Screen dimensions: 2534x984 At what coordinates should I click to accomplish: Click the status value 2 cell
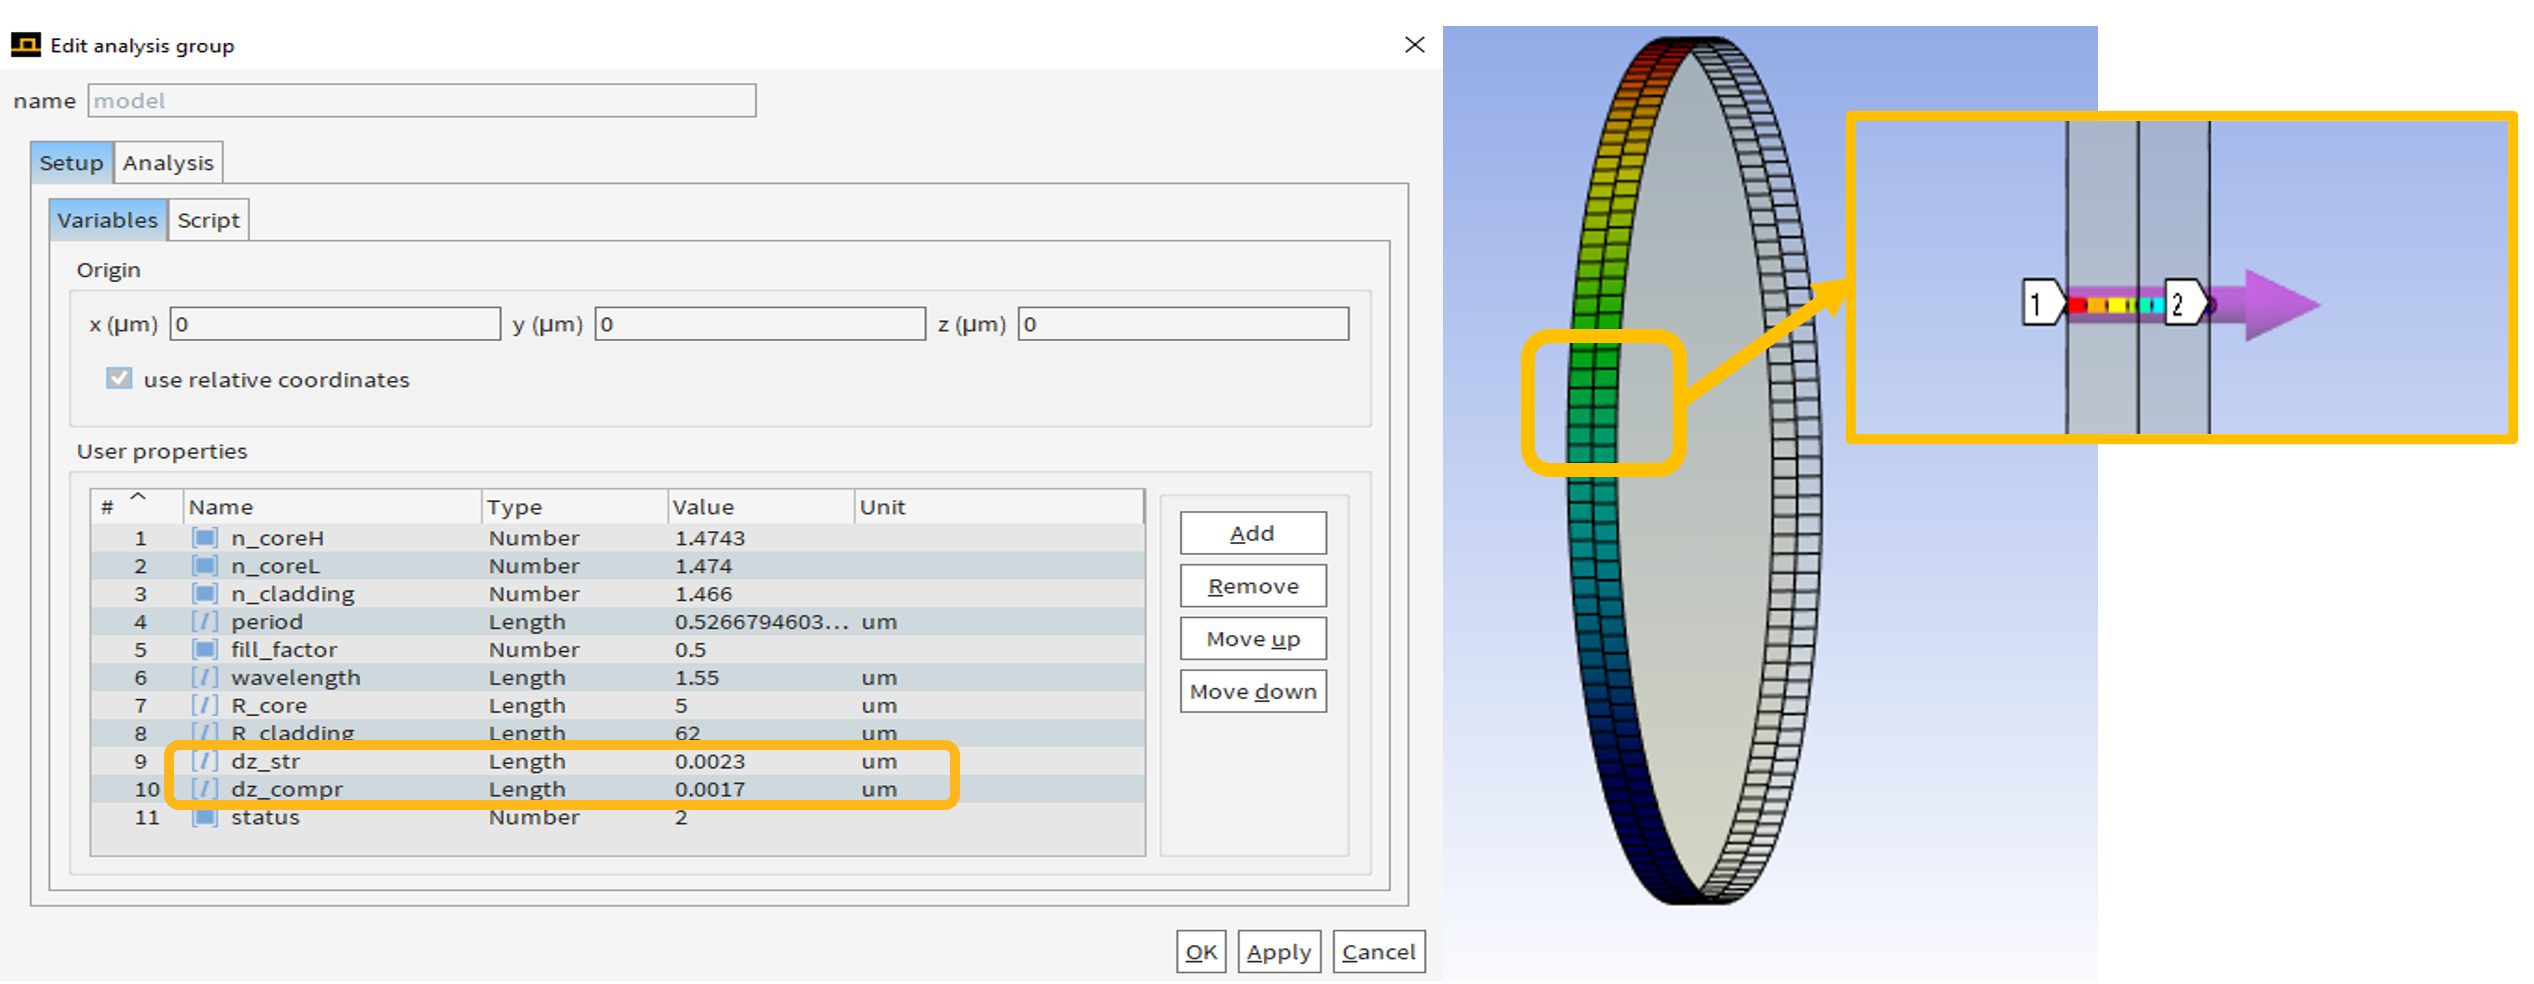[681, 818]
